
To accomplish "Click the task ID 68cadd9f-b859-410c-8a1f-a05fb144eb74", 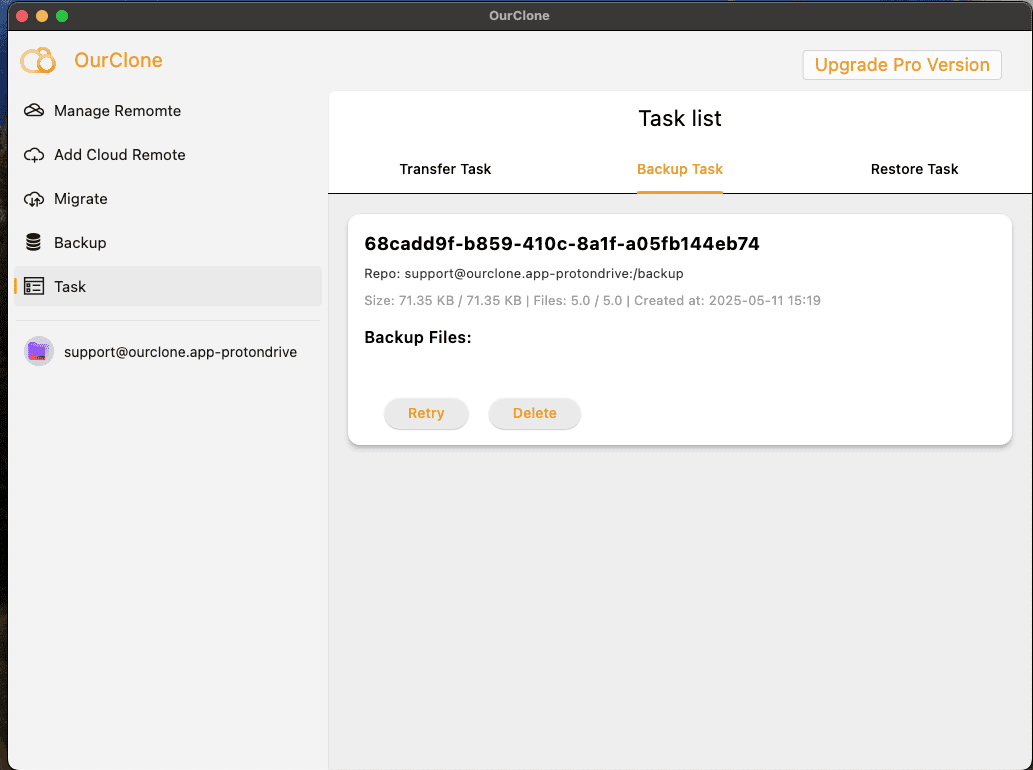I will click(x=562, y=244).
